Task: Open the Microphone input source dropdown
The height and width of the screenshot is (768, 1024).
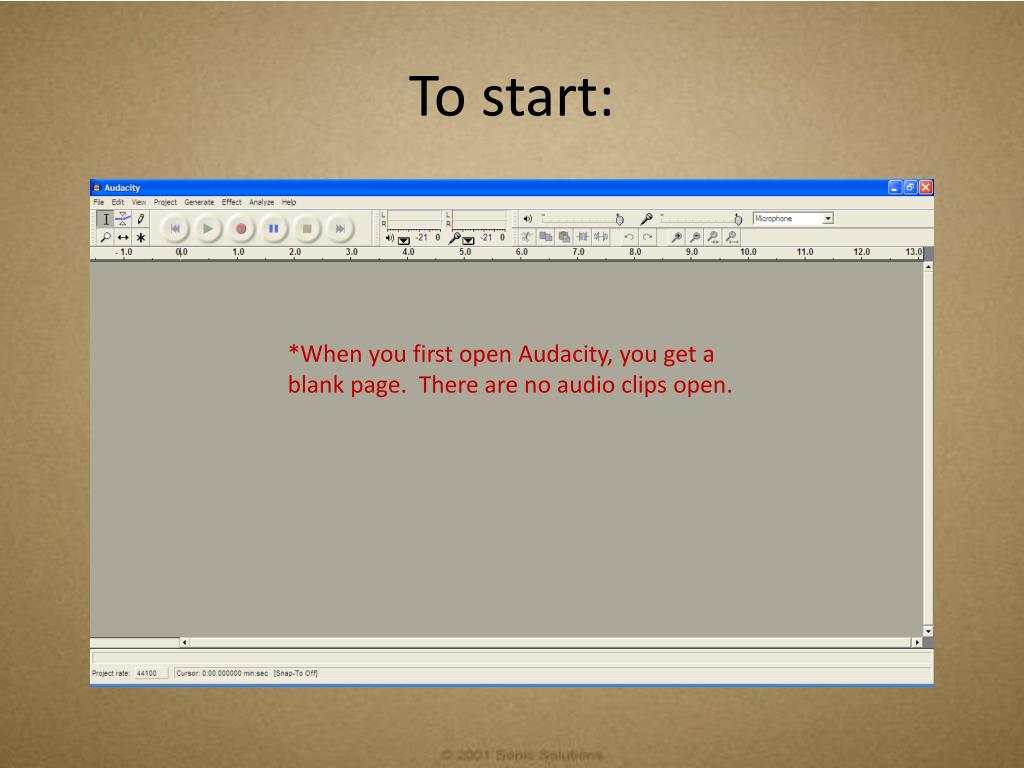Action: pos(793,219)
